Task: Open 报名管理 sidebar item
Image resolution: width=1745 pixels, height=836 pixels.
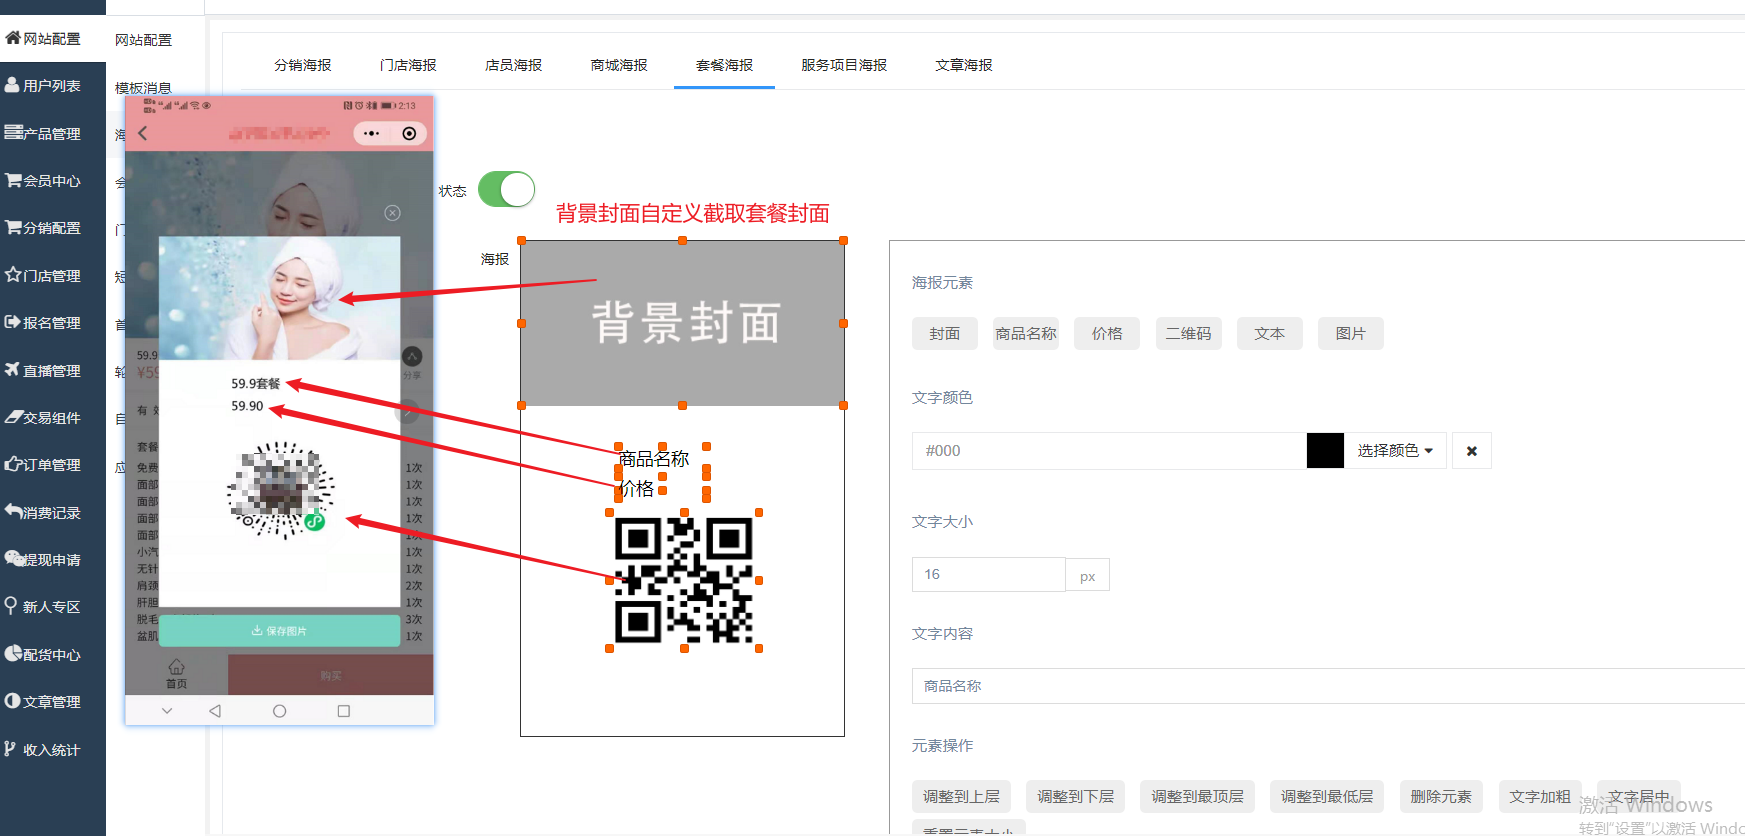Action: tap(43, 323)
